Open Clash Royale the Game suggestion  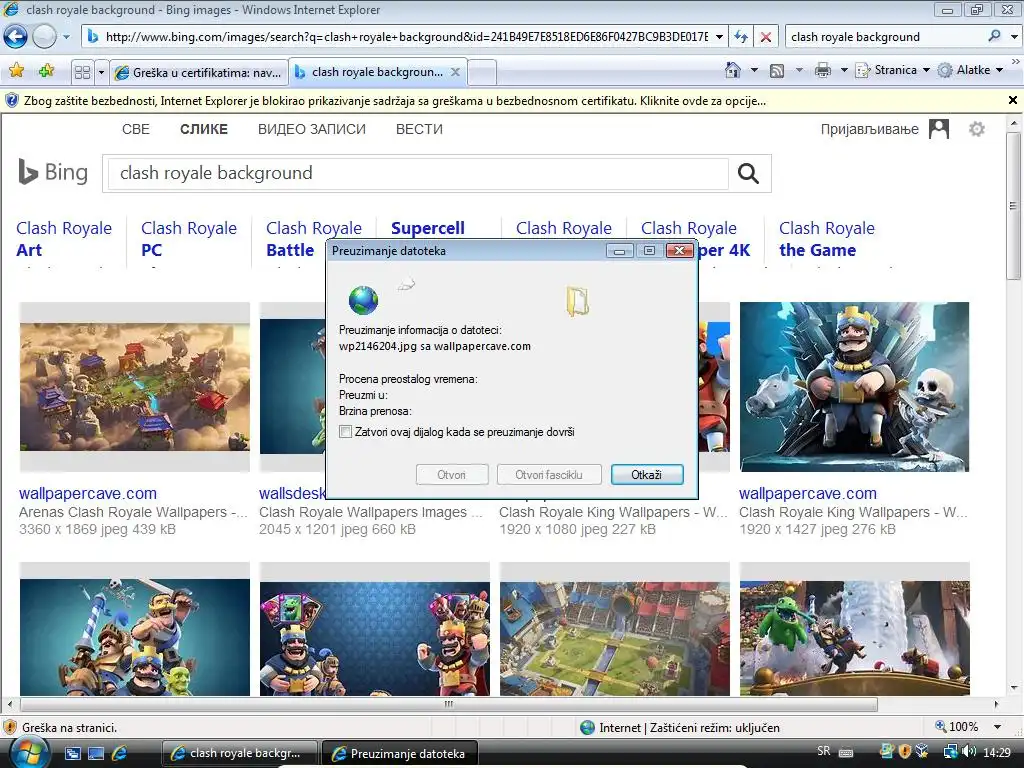tap(827, 239)
